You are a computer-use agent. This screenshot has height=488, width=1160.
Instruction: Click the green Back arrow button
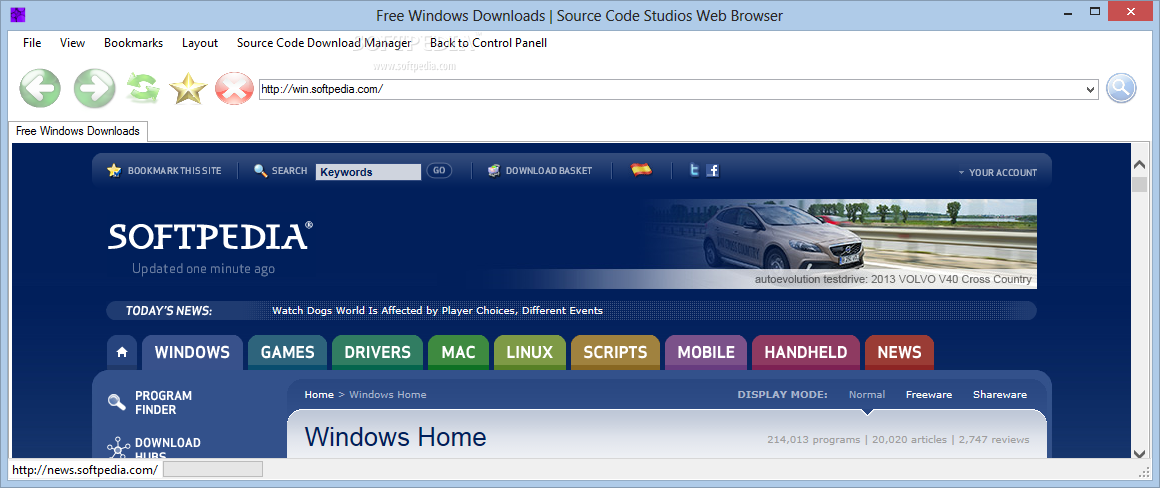coord(40,89)
